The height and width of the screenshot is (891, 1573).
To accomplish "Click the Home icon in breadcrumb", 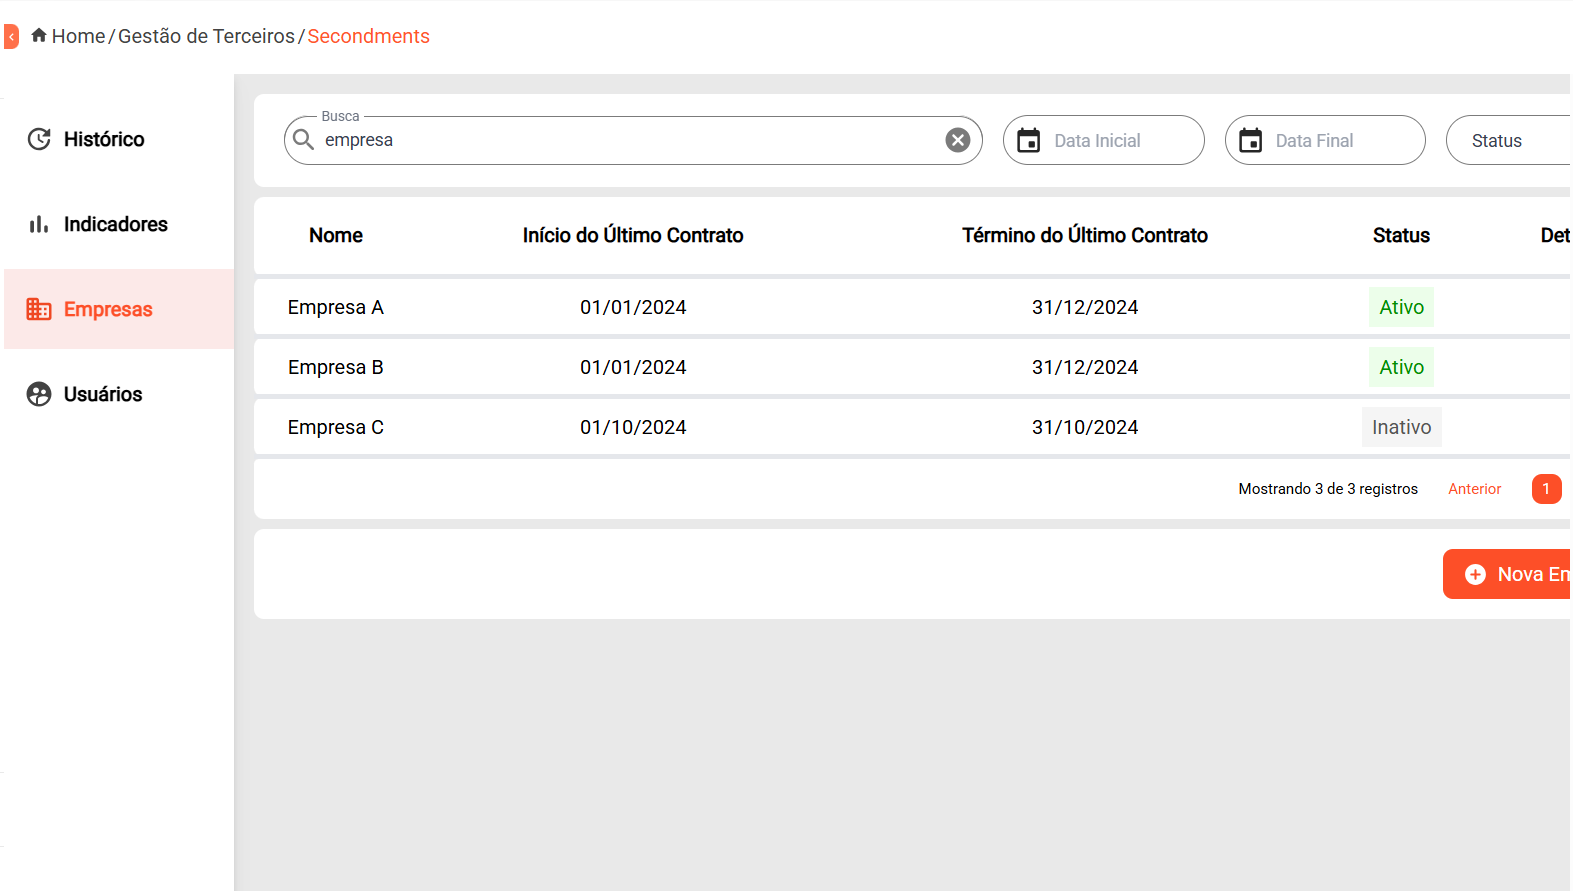I will point(39,35).
